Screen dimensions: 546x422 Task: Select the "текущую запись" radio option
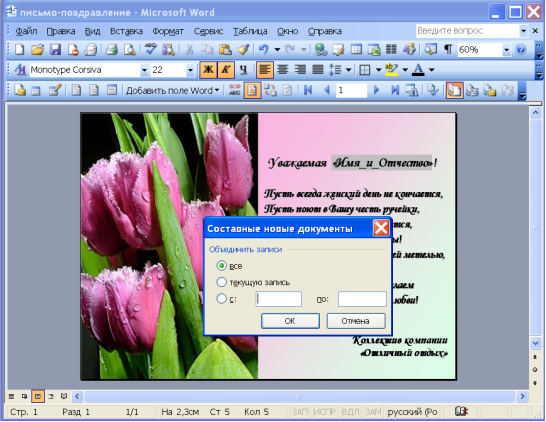(x=221, y=282)
